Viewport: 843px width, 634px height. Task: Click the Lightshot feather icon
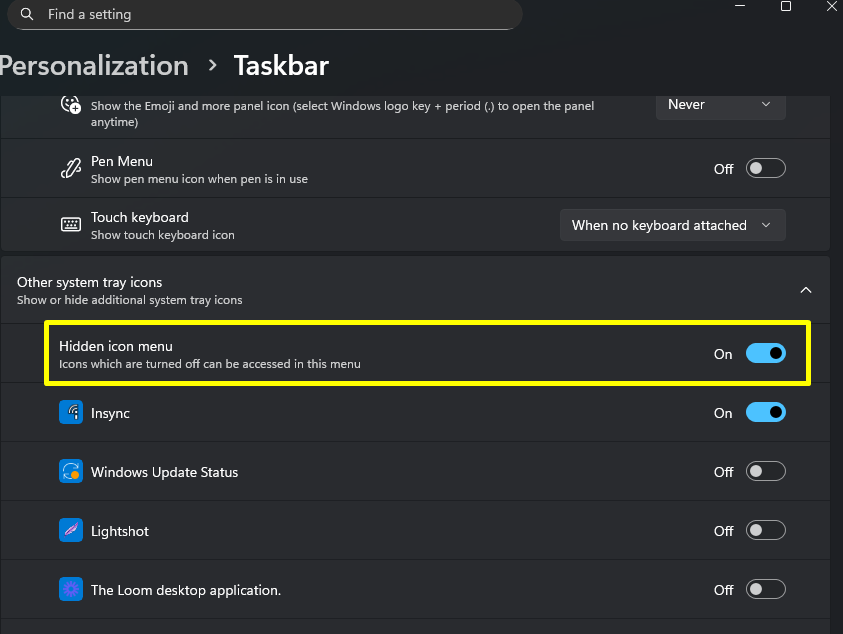[x=70, y=531]
